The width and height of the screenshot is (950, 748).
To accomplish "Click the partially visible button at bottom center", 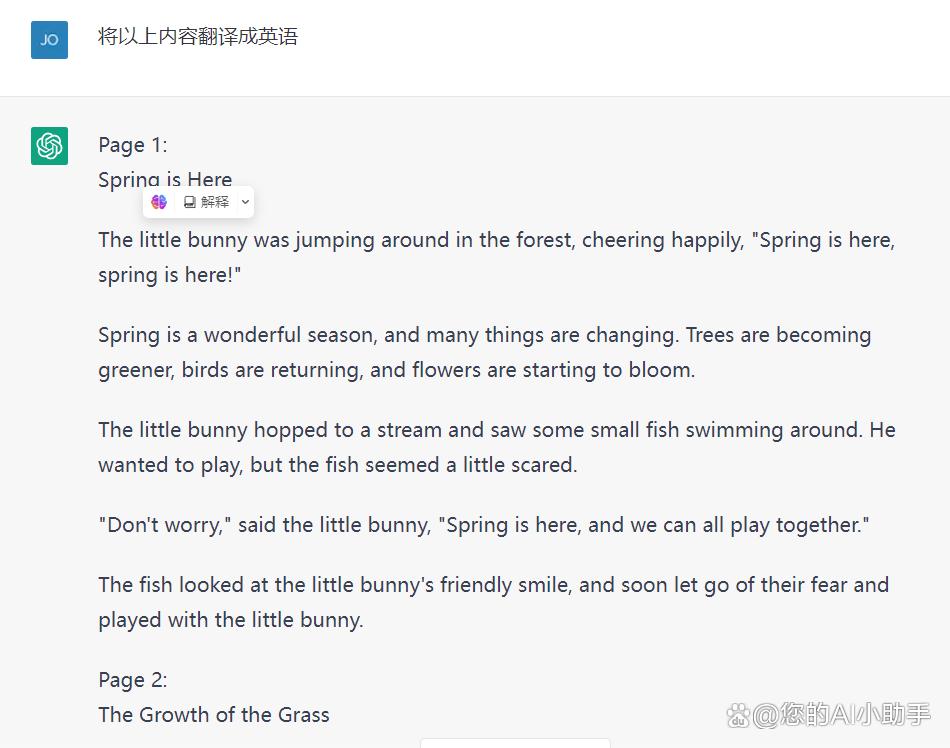I will tap(515, 743).
